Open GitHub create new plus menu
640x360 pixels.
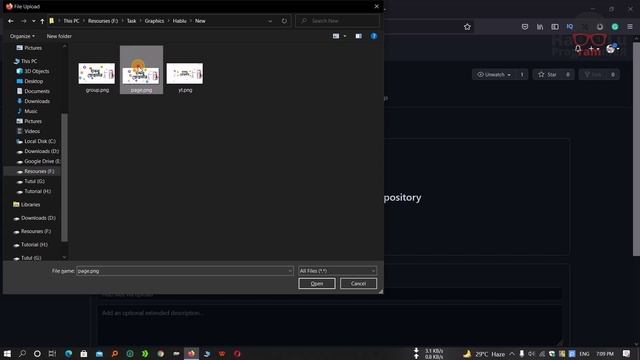click(x=593, y=49)
